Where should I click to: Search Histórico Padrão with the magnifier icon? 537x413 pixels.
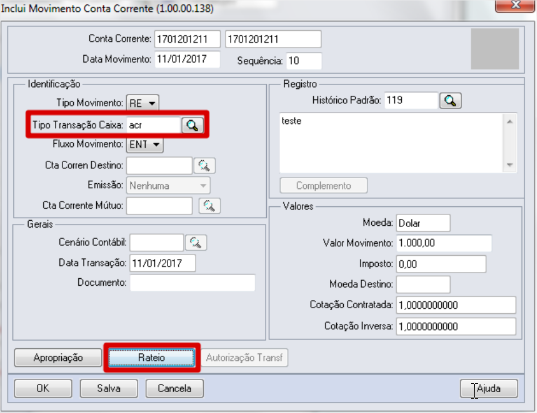[x=450, y=101]
